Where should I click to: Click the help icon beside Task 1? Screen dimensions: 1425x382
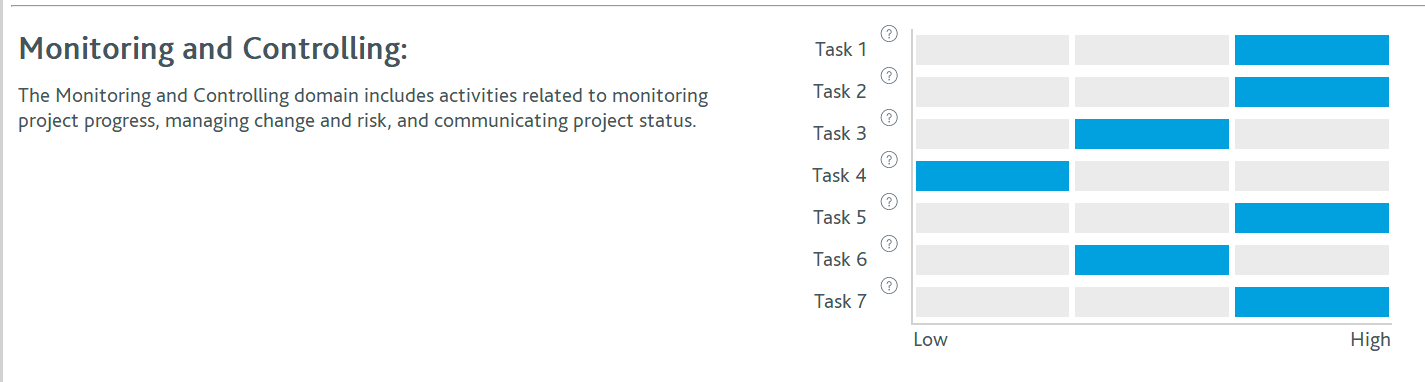(888, 34)
